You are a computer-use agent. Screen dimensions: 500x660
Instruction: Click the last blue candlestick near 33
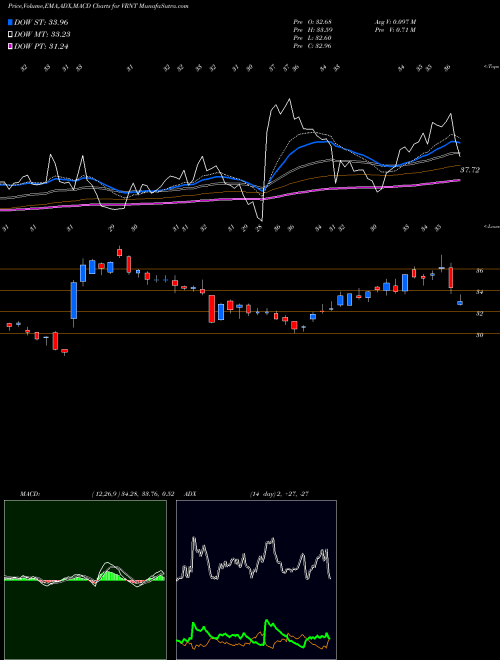(460, 303)
